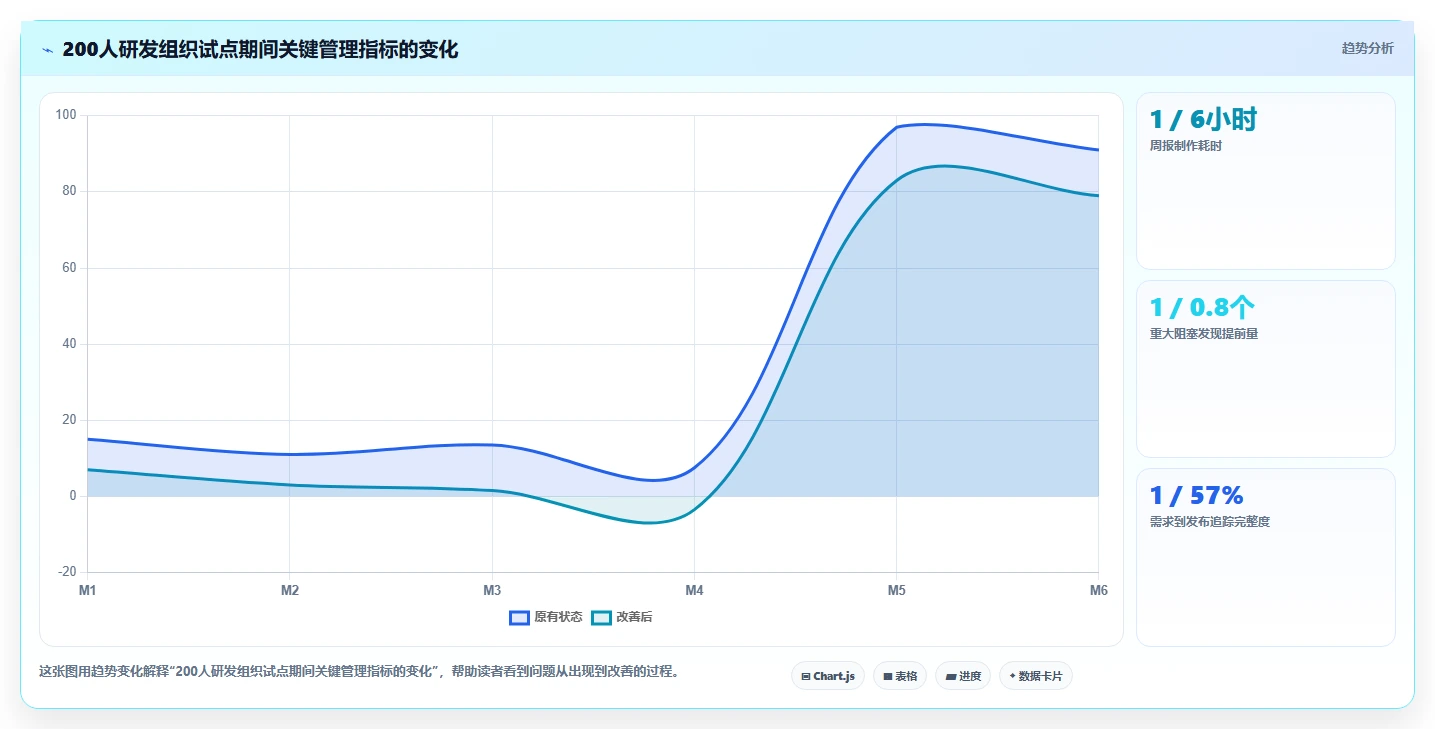Select the 数据卡片 tag chip
The image size is (1435, 729).
[1036, 676]
